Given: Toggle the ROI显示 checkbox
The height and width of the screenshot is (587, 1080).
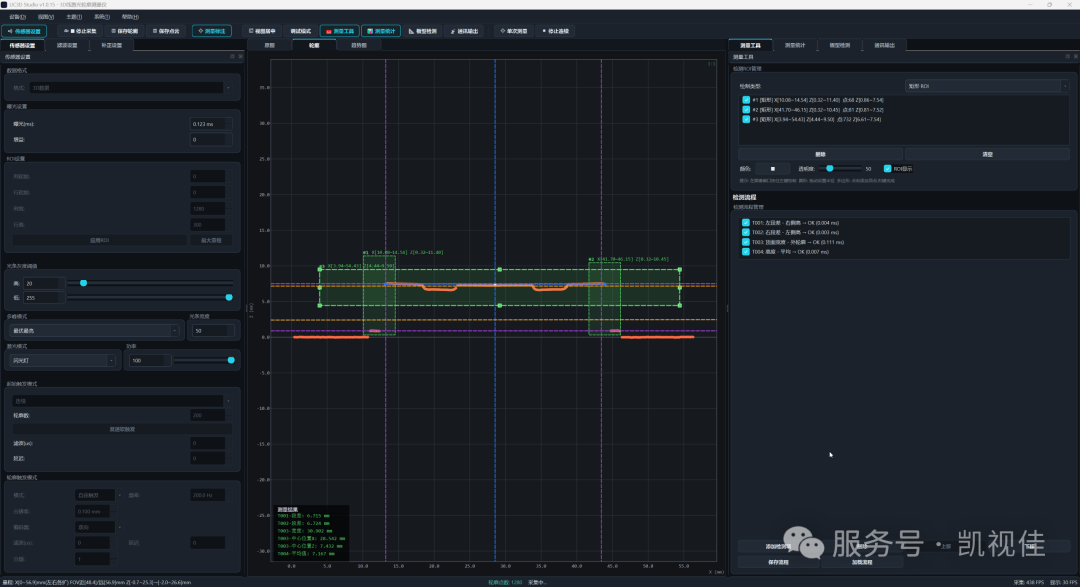Looking at the screenshot, I should point(887,168).
